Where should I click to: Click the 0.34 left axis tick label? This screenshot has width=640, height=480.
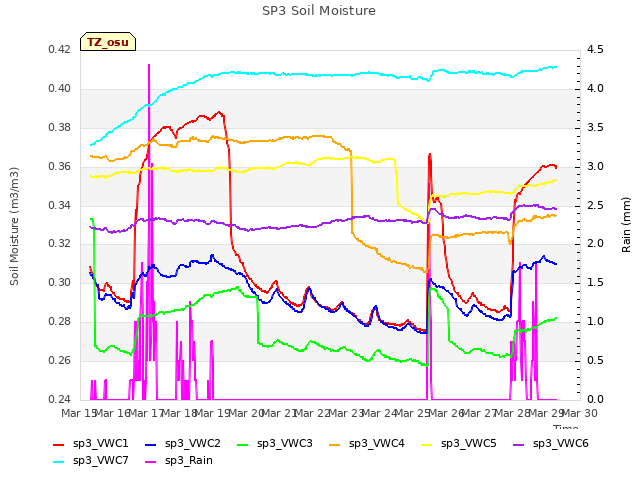(x=59, y=205)
